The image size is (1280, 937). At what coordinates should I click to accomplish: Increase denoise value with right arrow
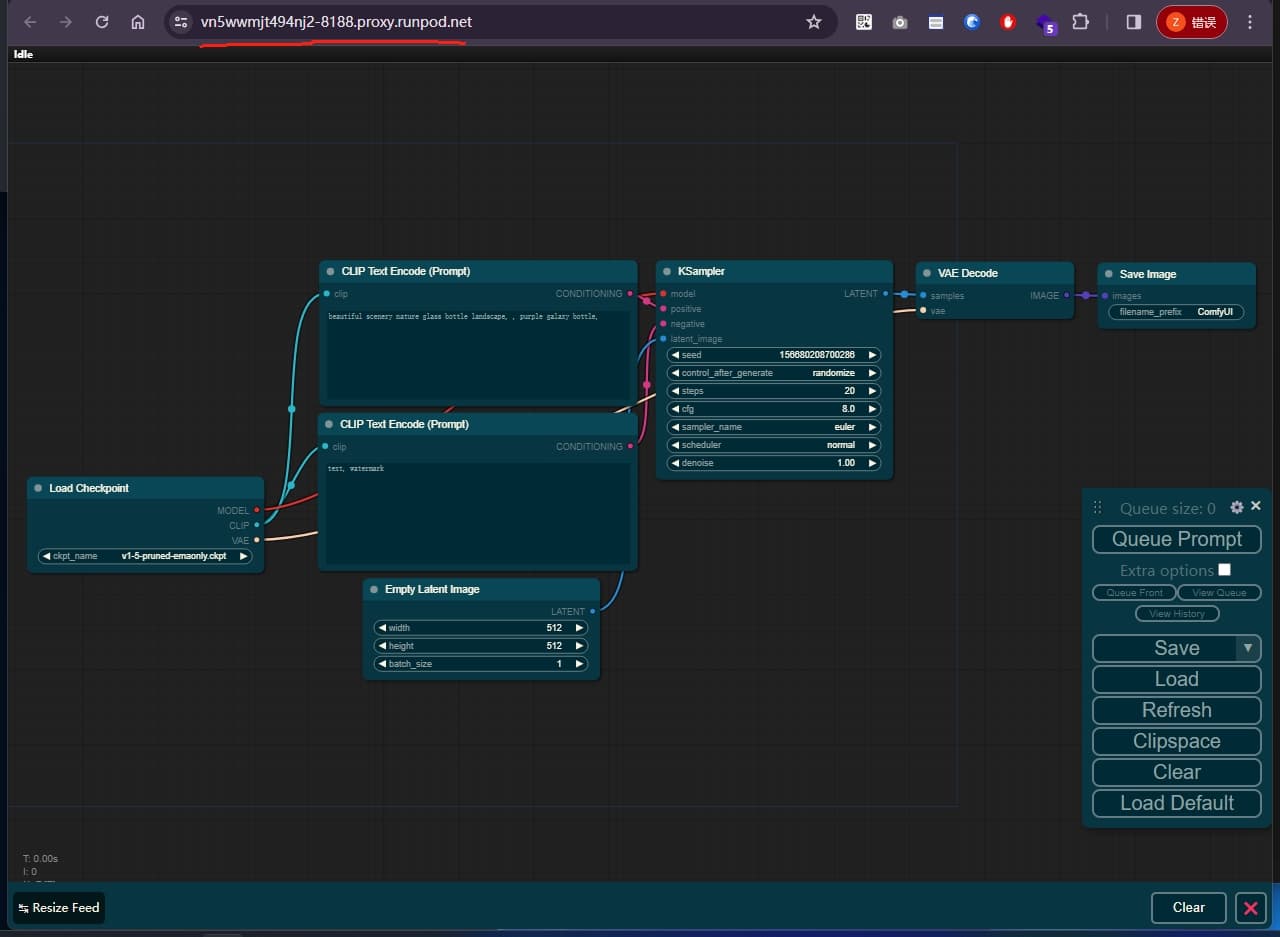click(x=872, y=463)
